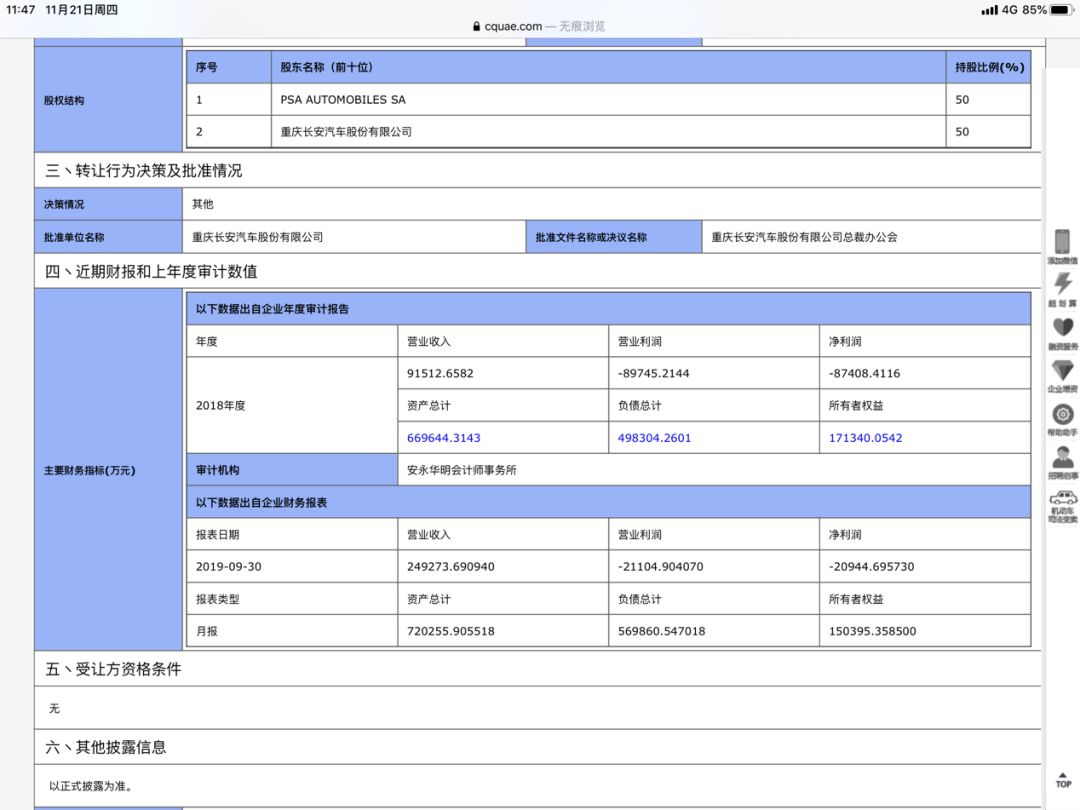The height and width of the screenshot is (810, 1080).
Task: Click the 无 text under transferee conditions
Action: click(54, 708)
